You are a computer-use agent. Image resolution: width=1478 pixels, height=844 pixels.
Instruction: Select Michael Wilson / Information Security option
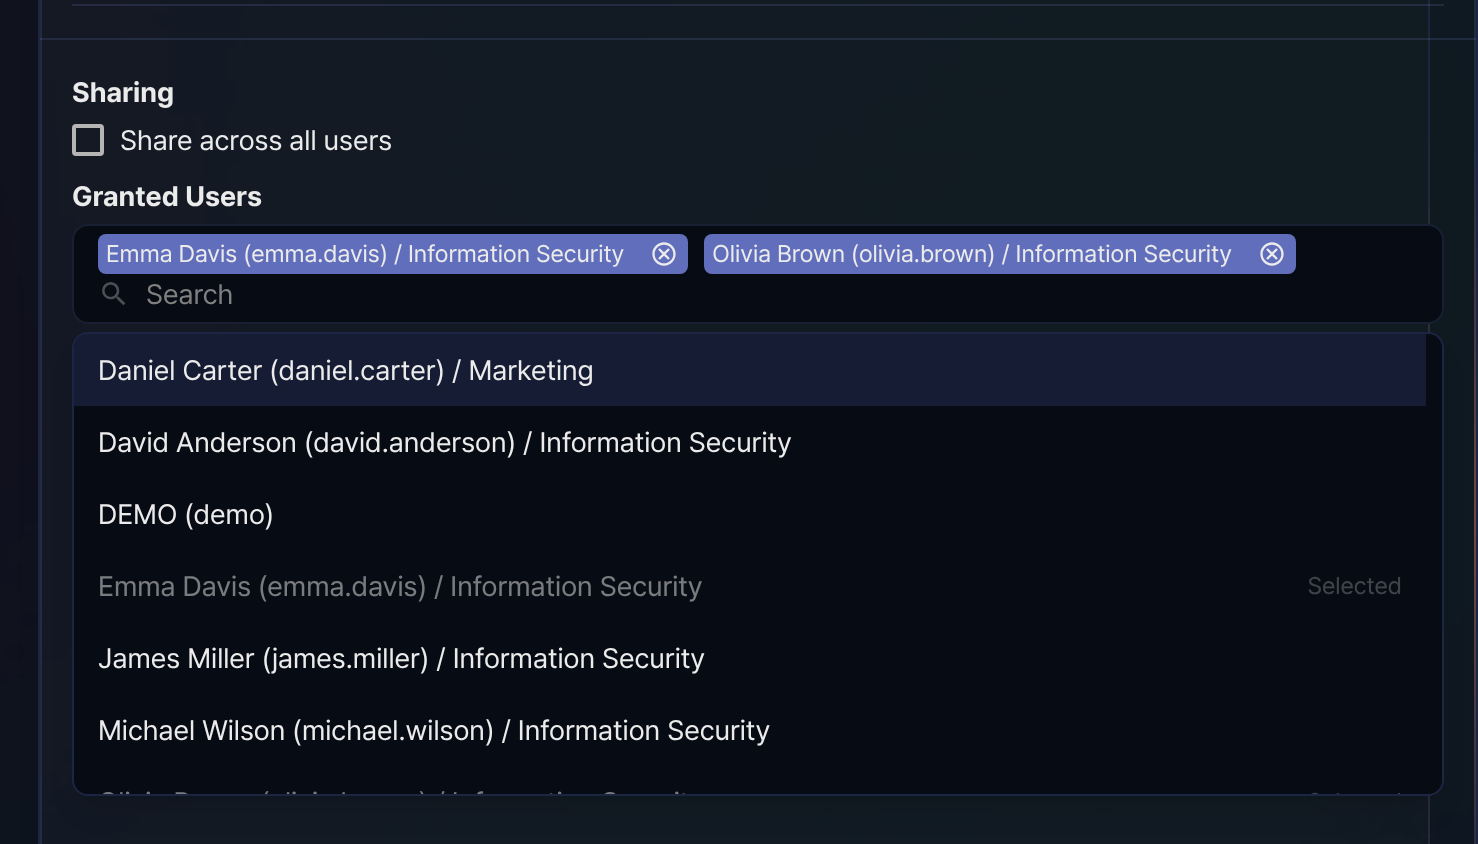(750, 730)
